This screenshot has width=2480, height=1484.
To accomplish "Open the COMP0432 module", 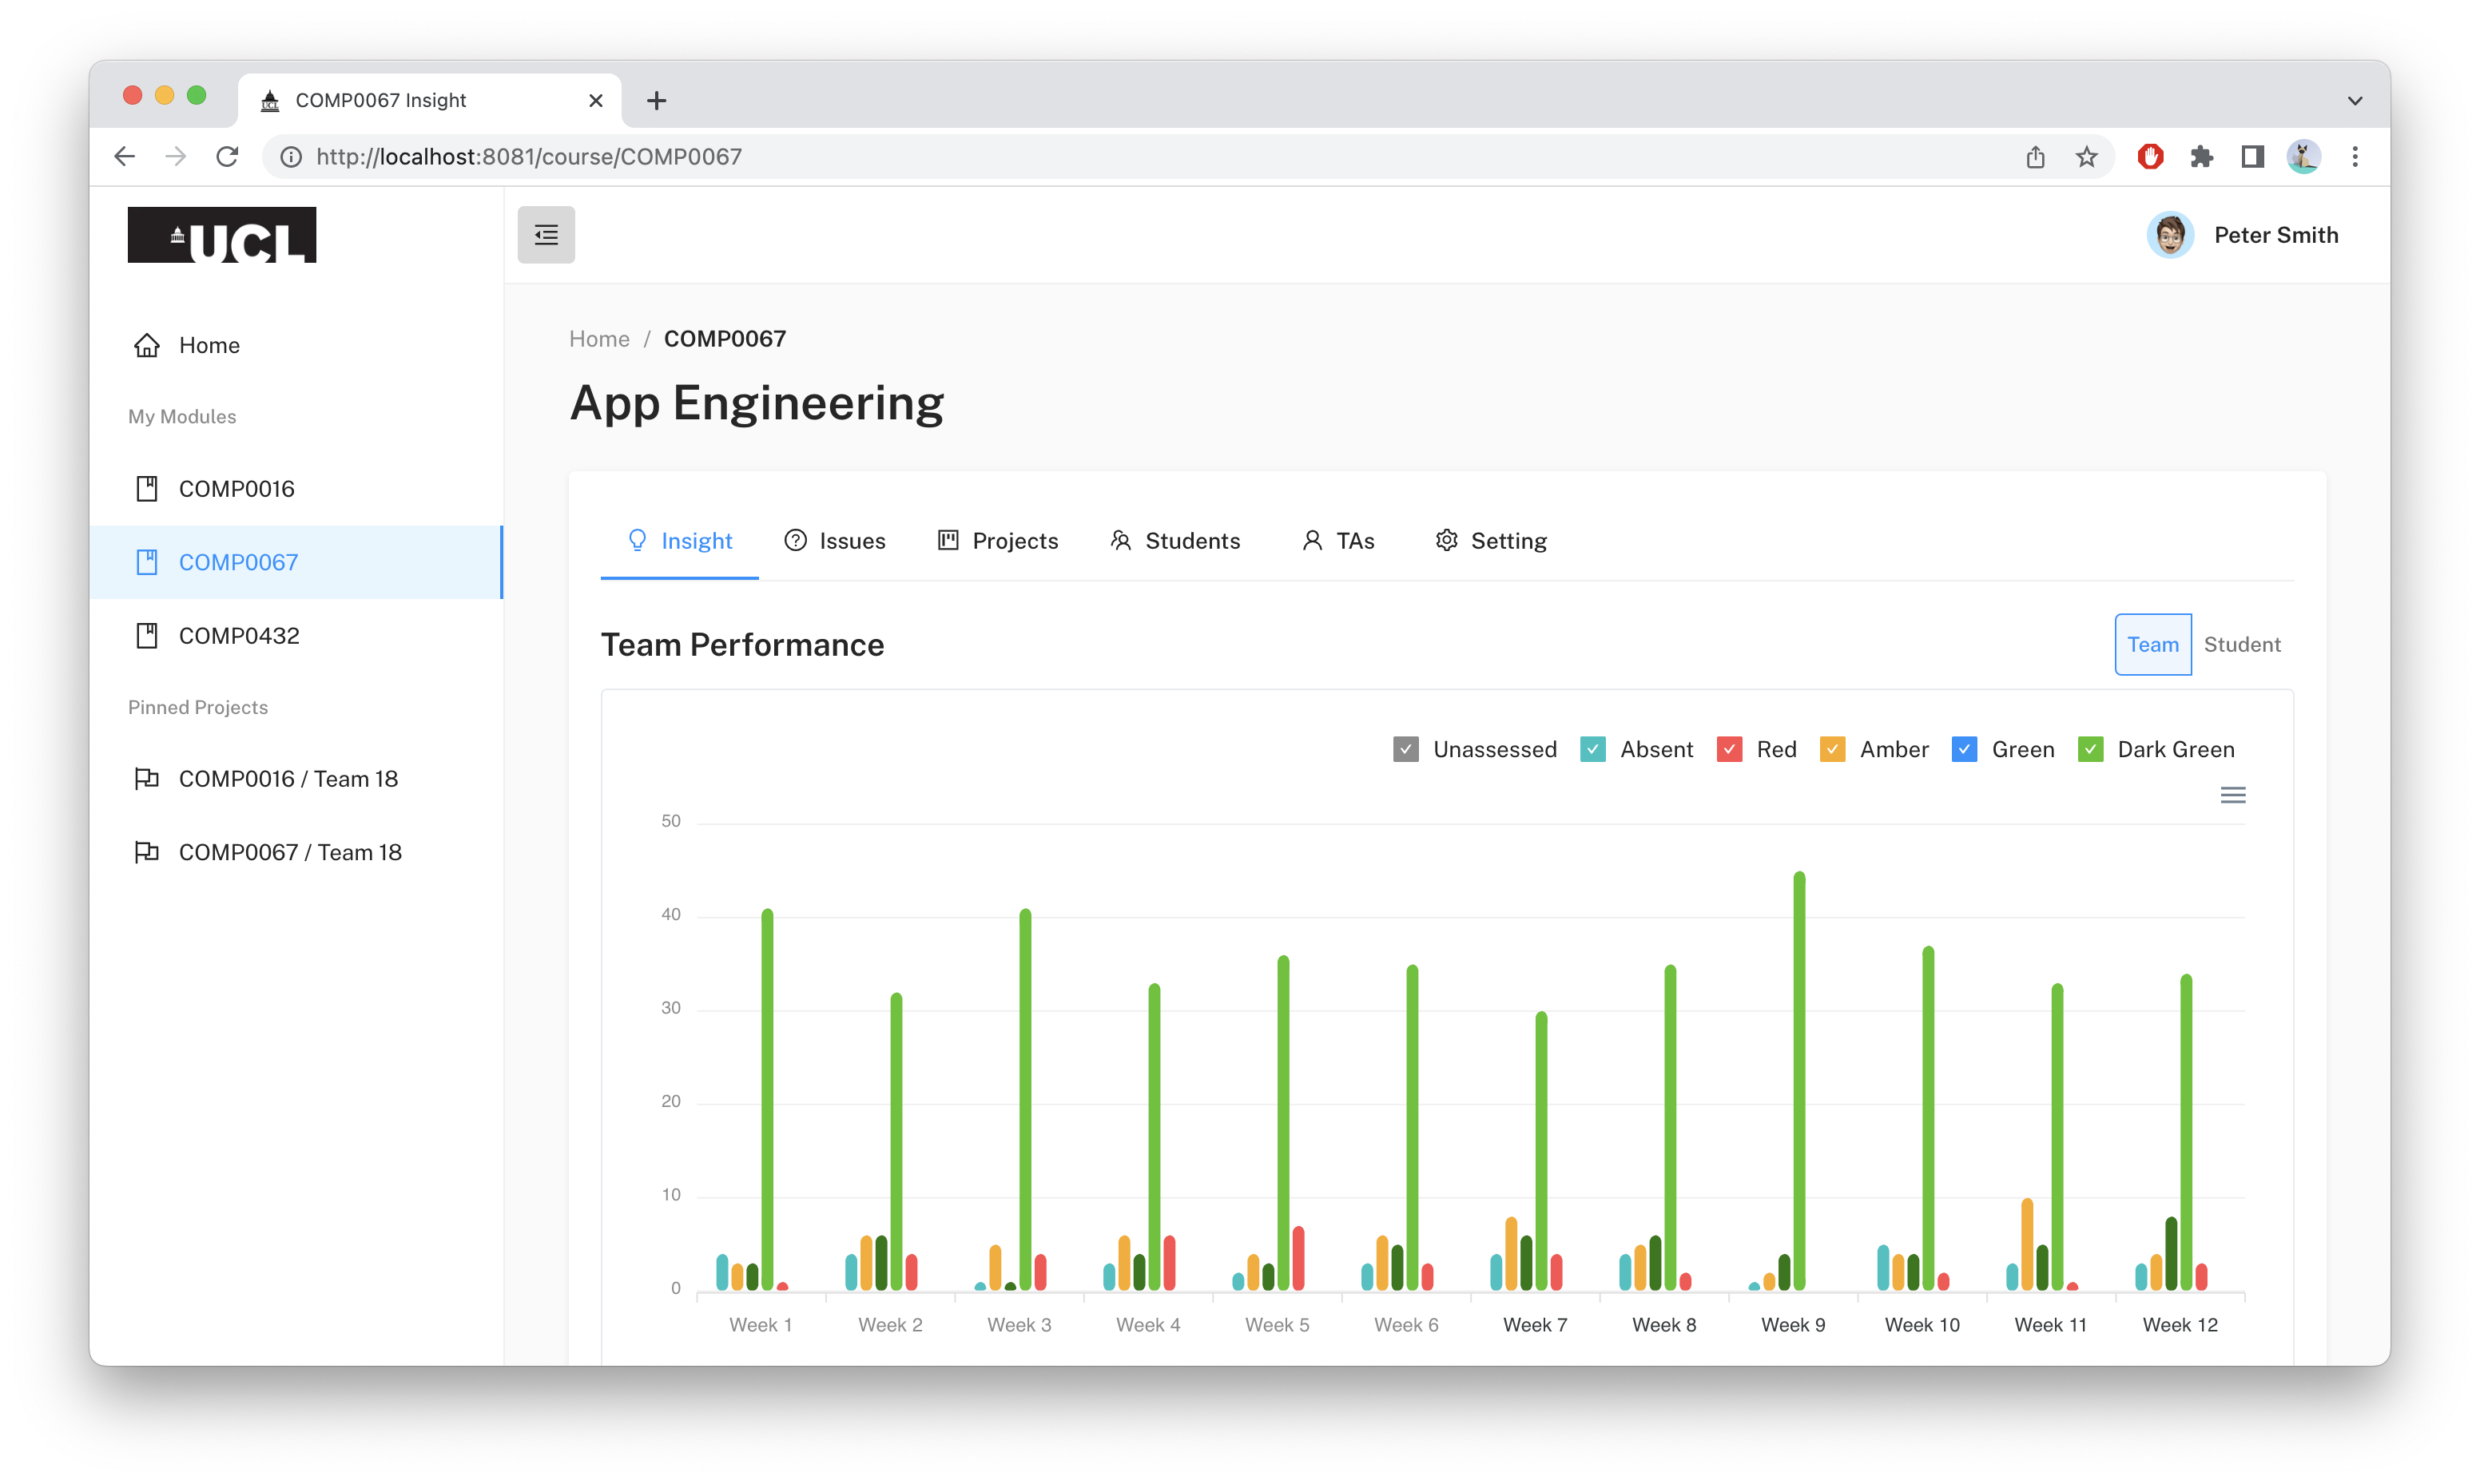I will click(x=296, y=636).
